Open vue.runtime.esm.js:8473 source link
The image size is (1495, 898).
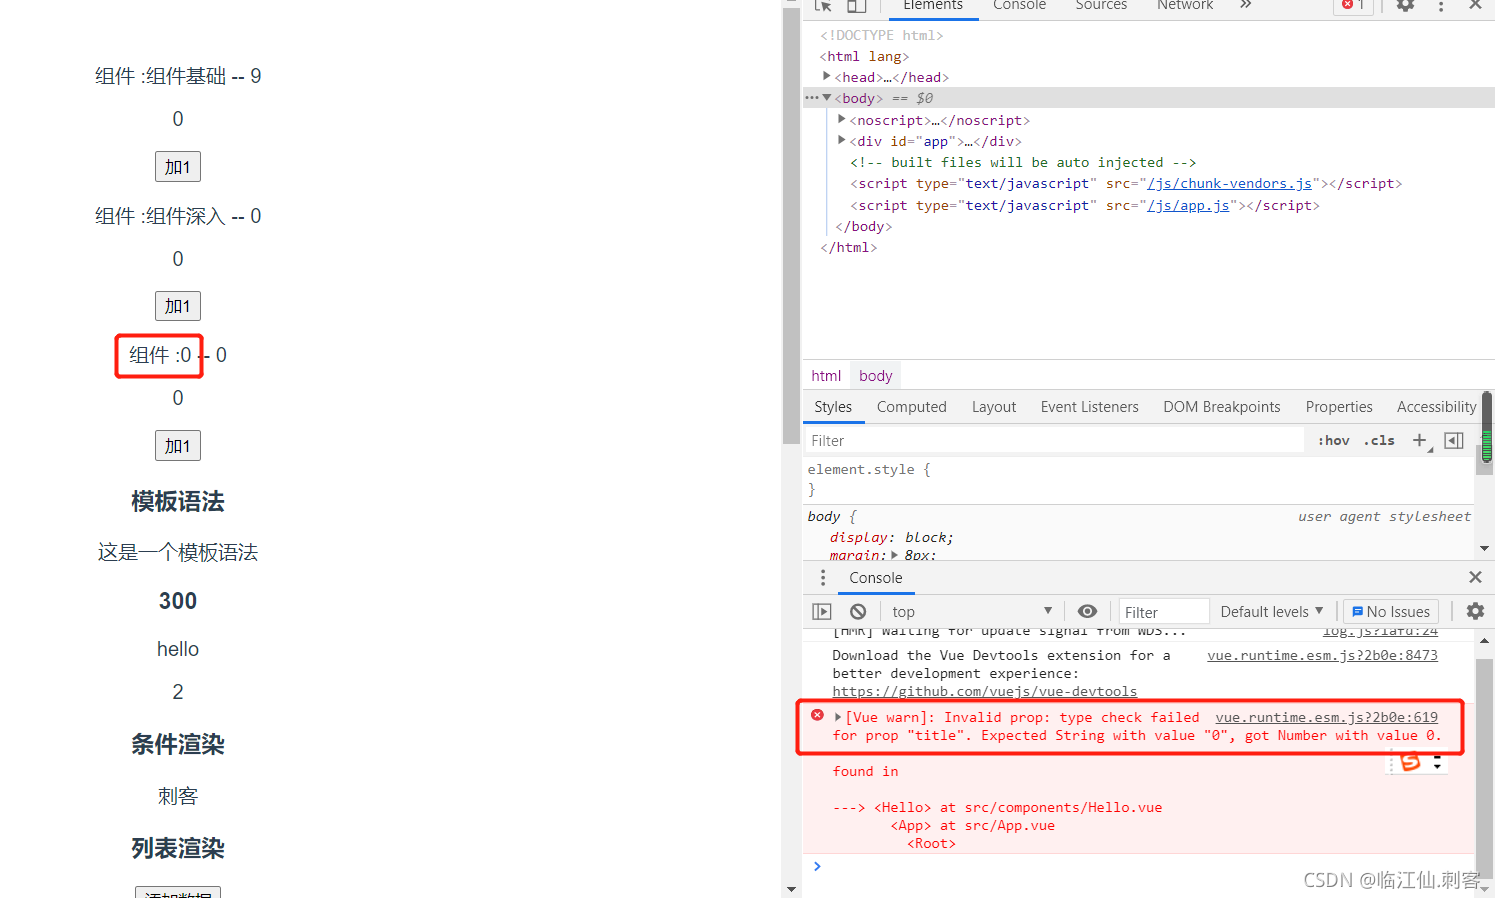(1322, 655)
